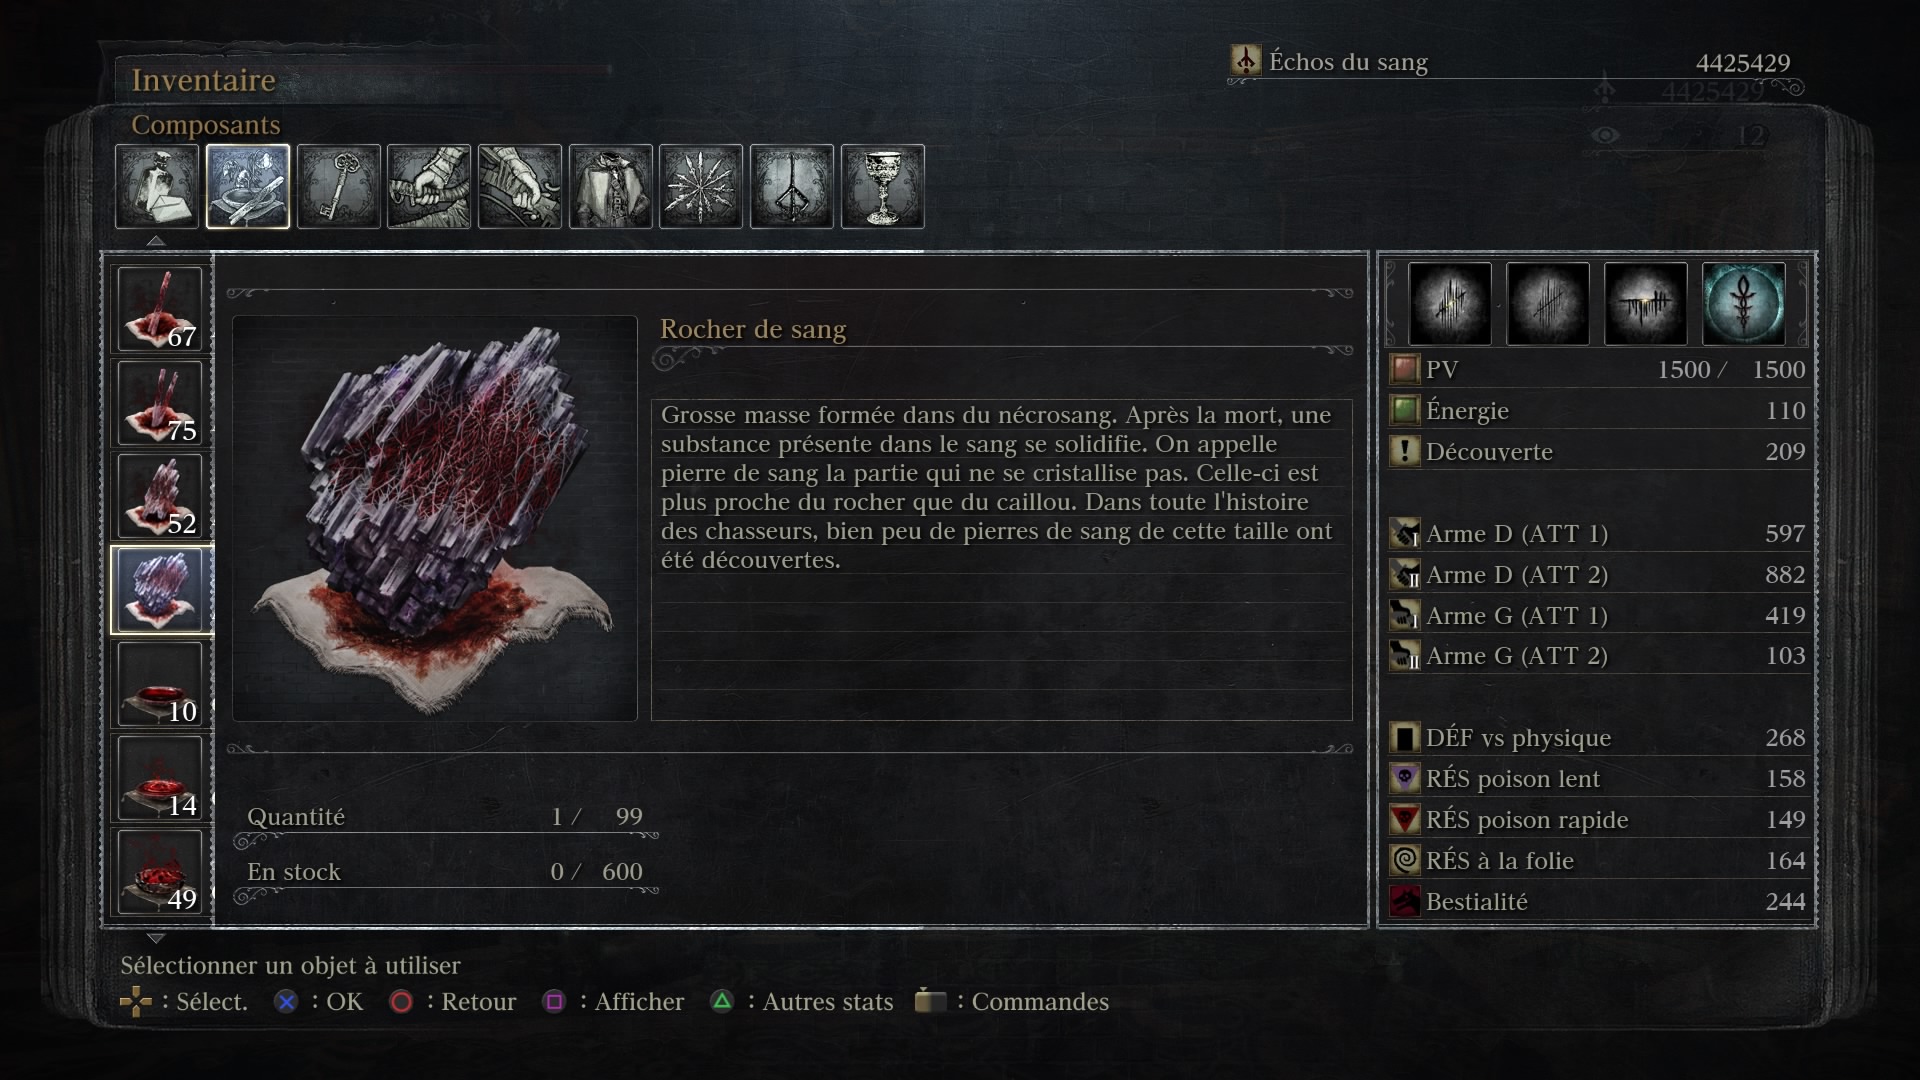Open the consumables tab icon

157,187
